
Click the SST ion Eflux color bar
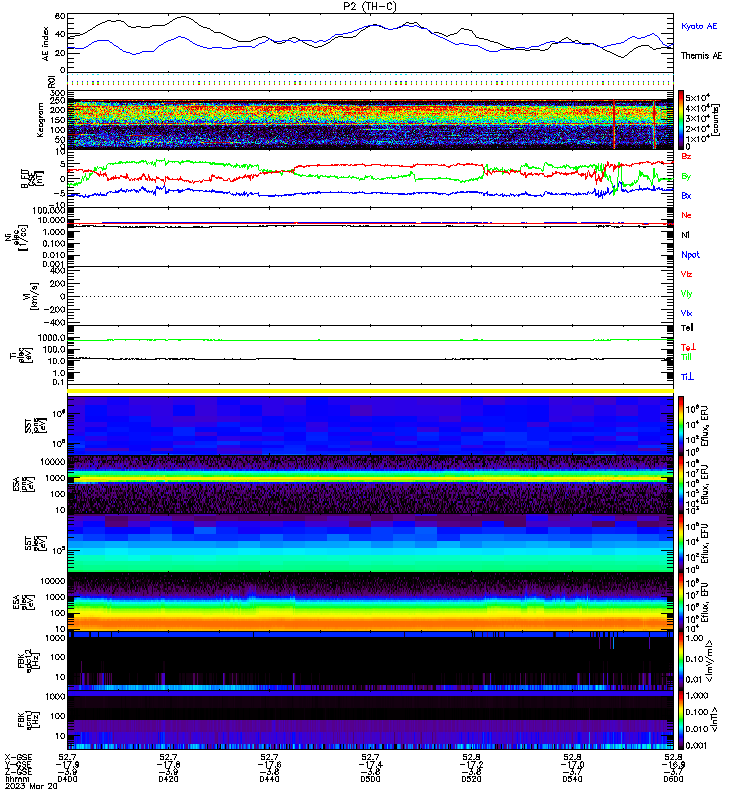(681, 425)
